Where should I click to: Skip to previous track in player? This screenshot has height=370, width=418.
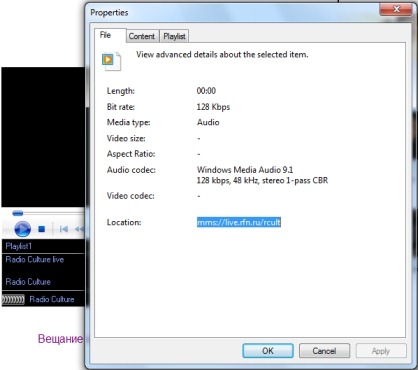[x=64, y=229]
